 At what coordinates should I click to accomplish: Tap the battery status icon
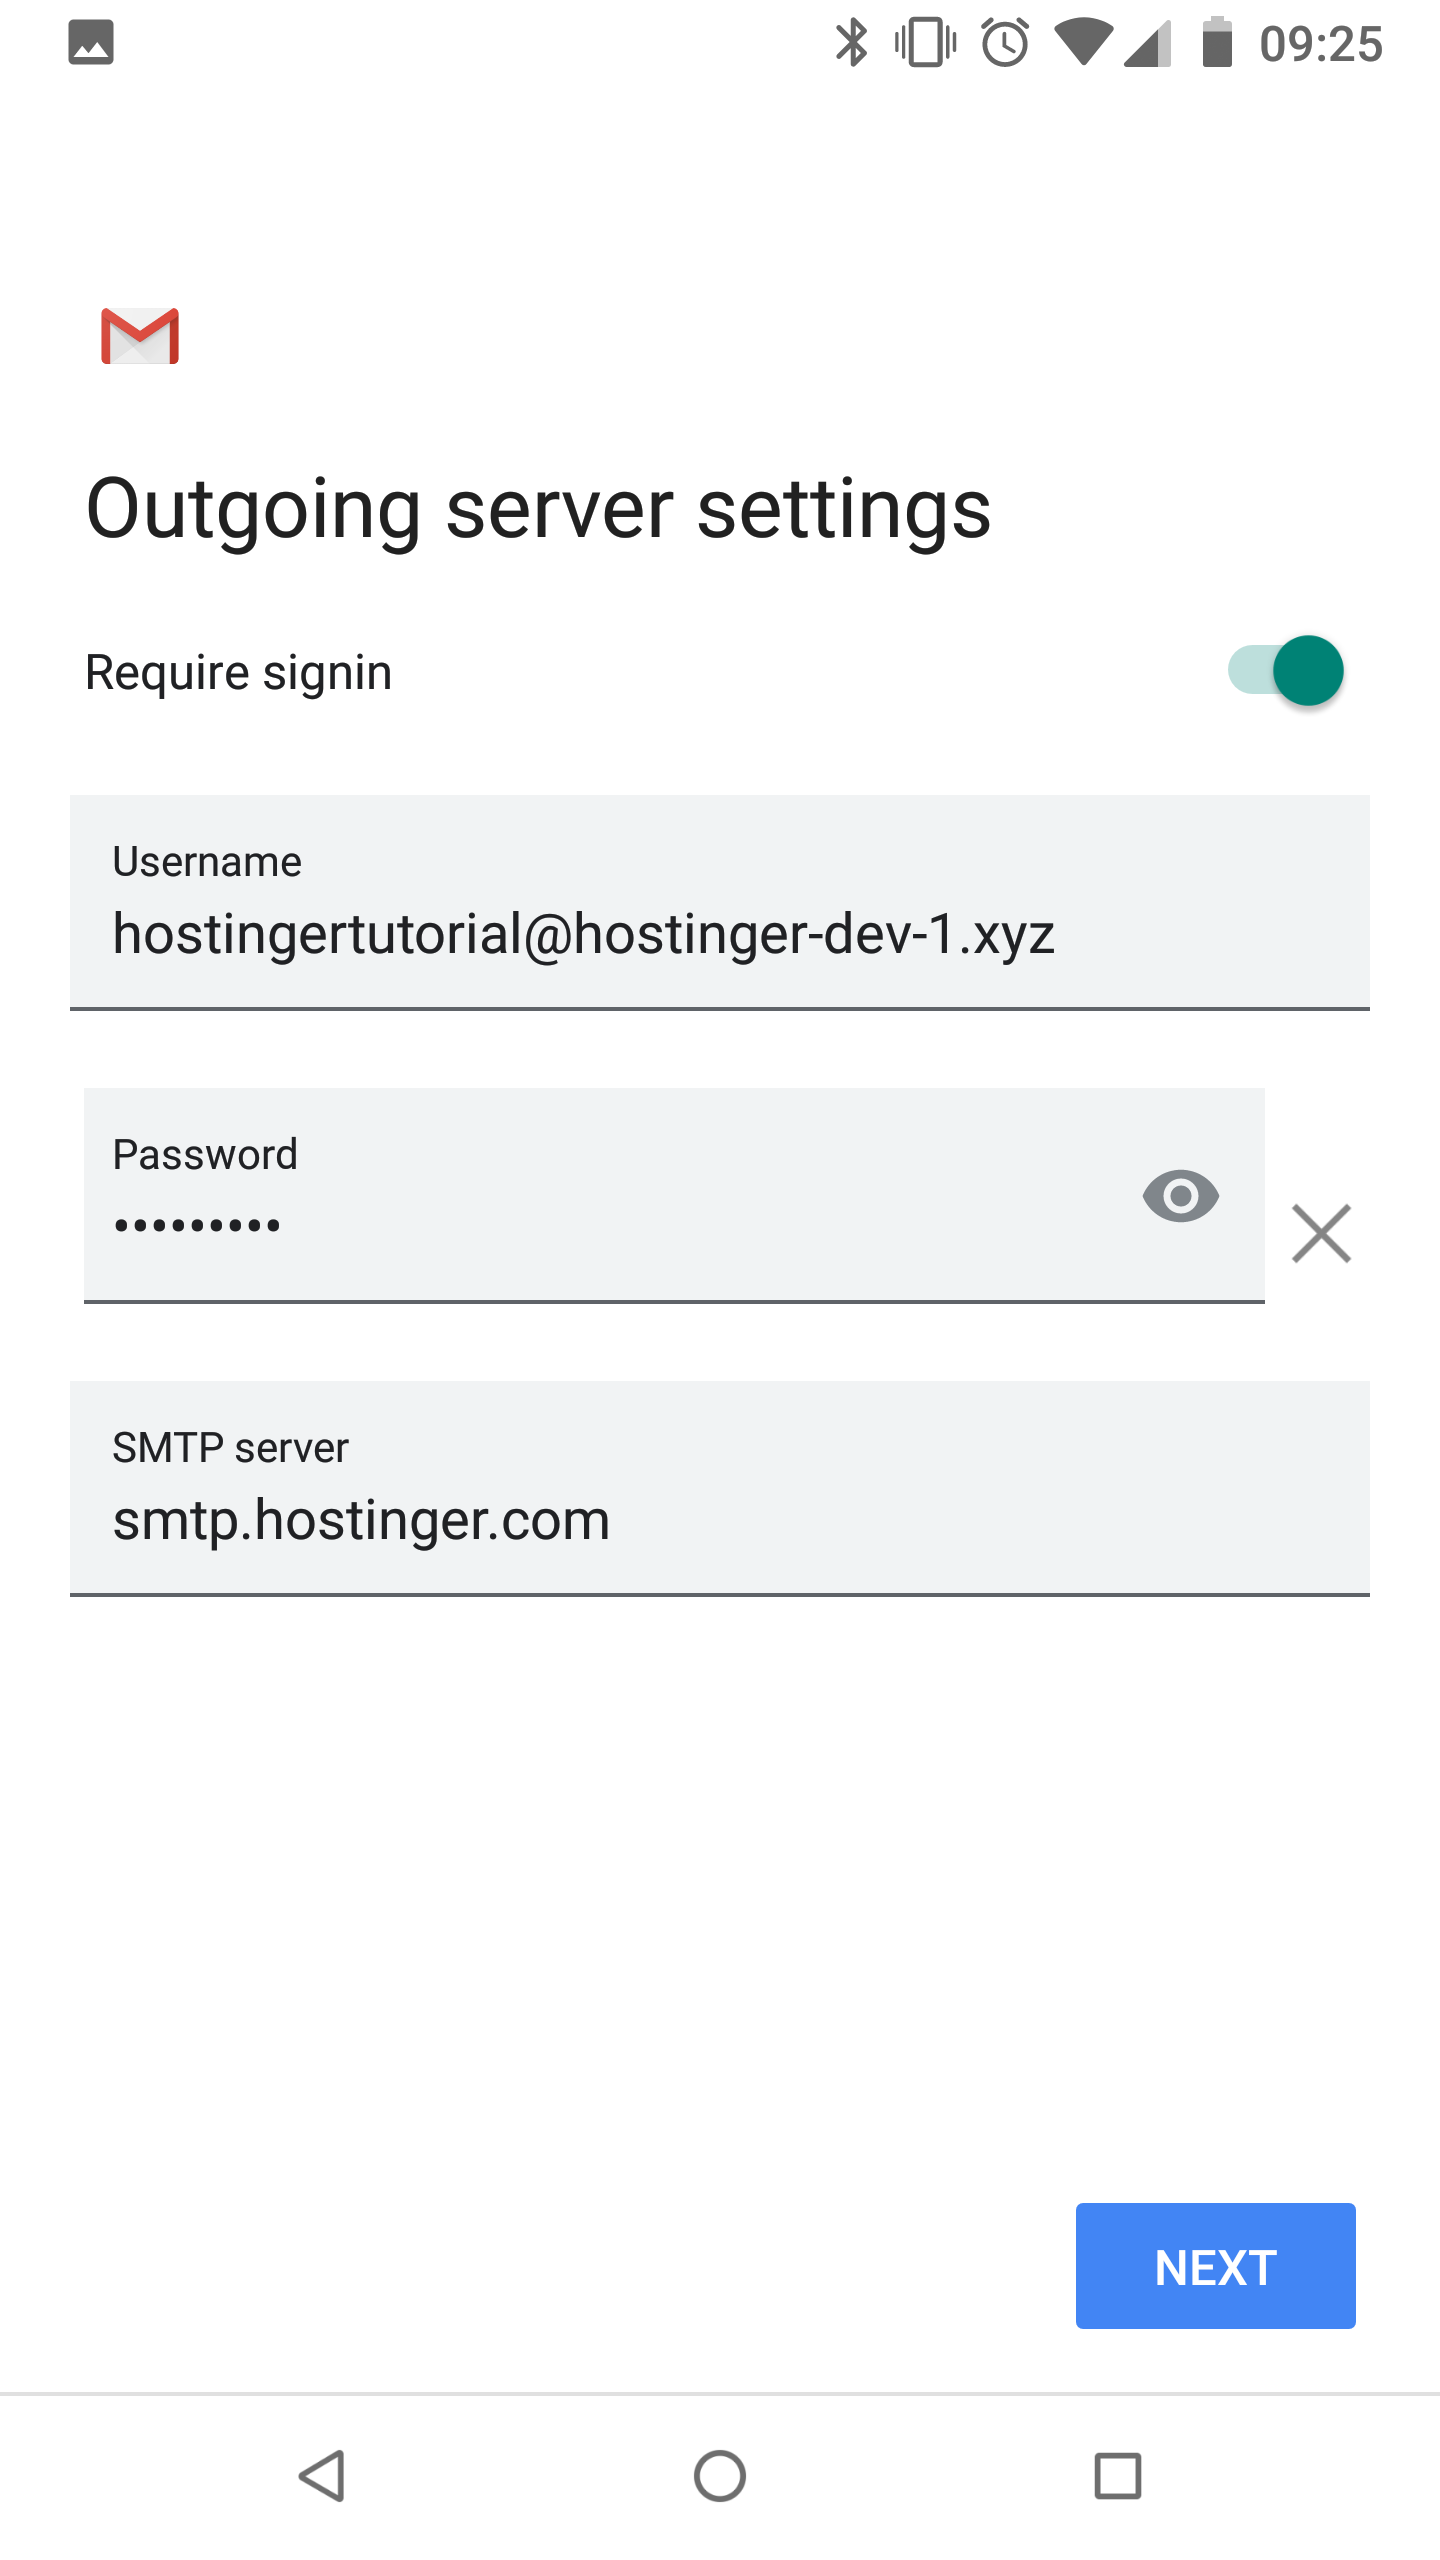tap(1217, 43)
